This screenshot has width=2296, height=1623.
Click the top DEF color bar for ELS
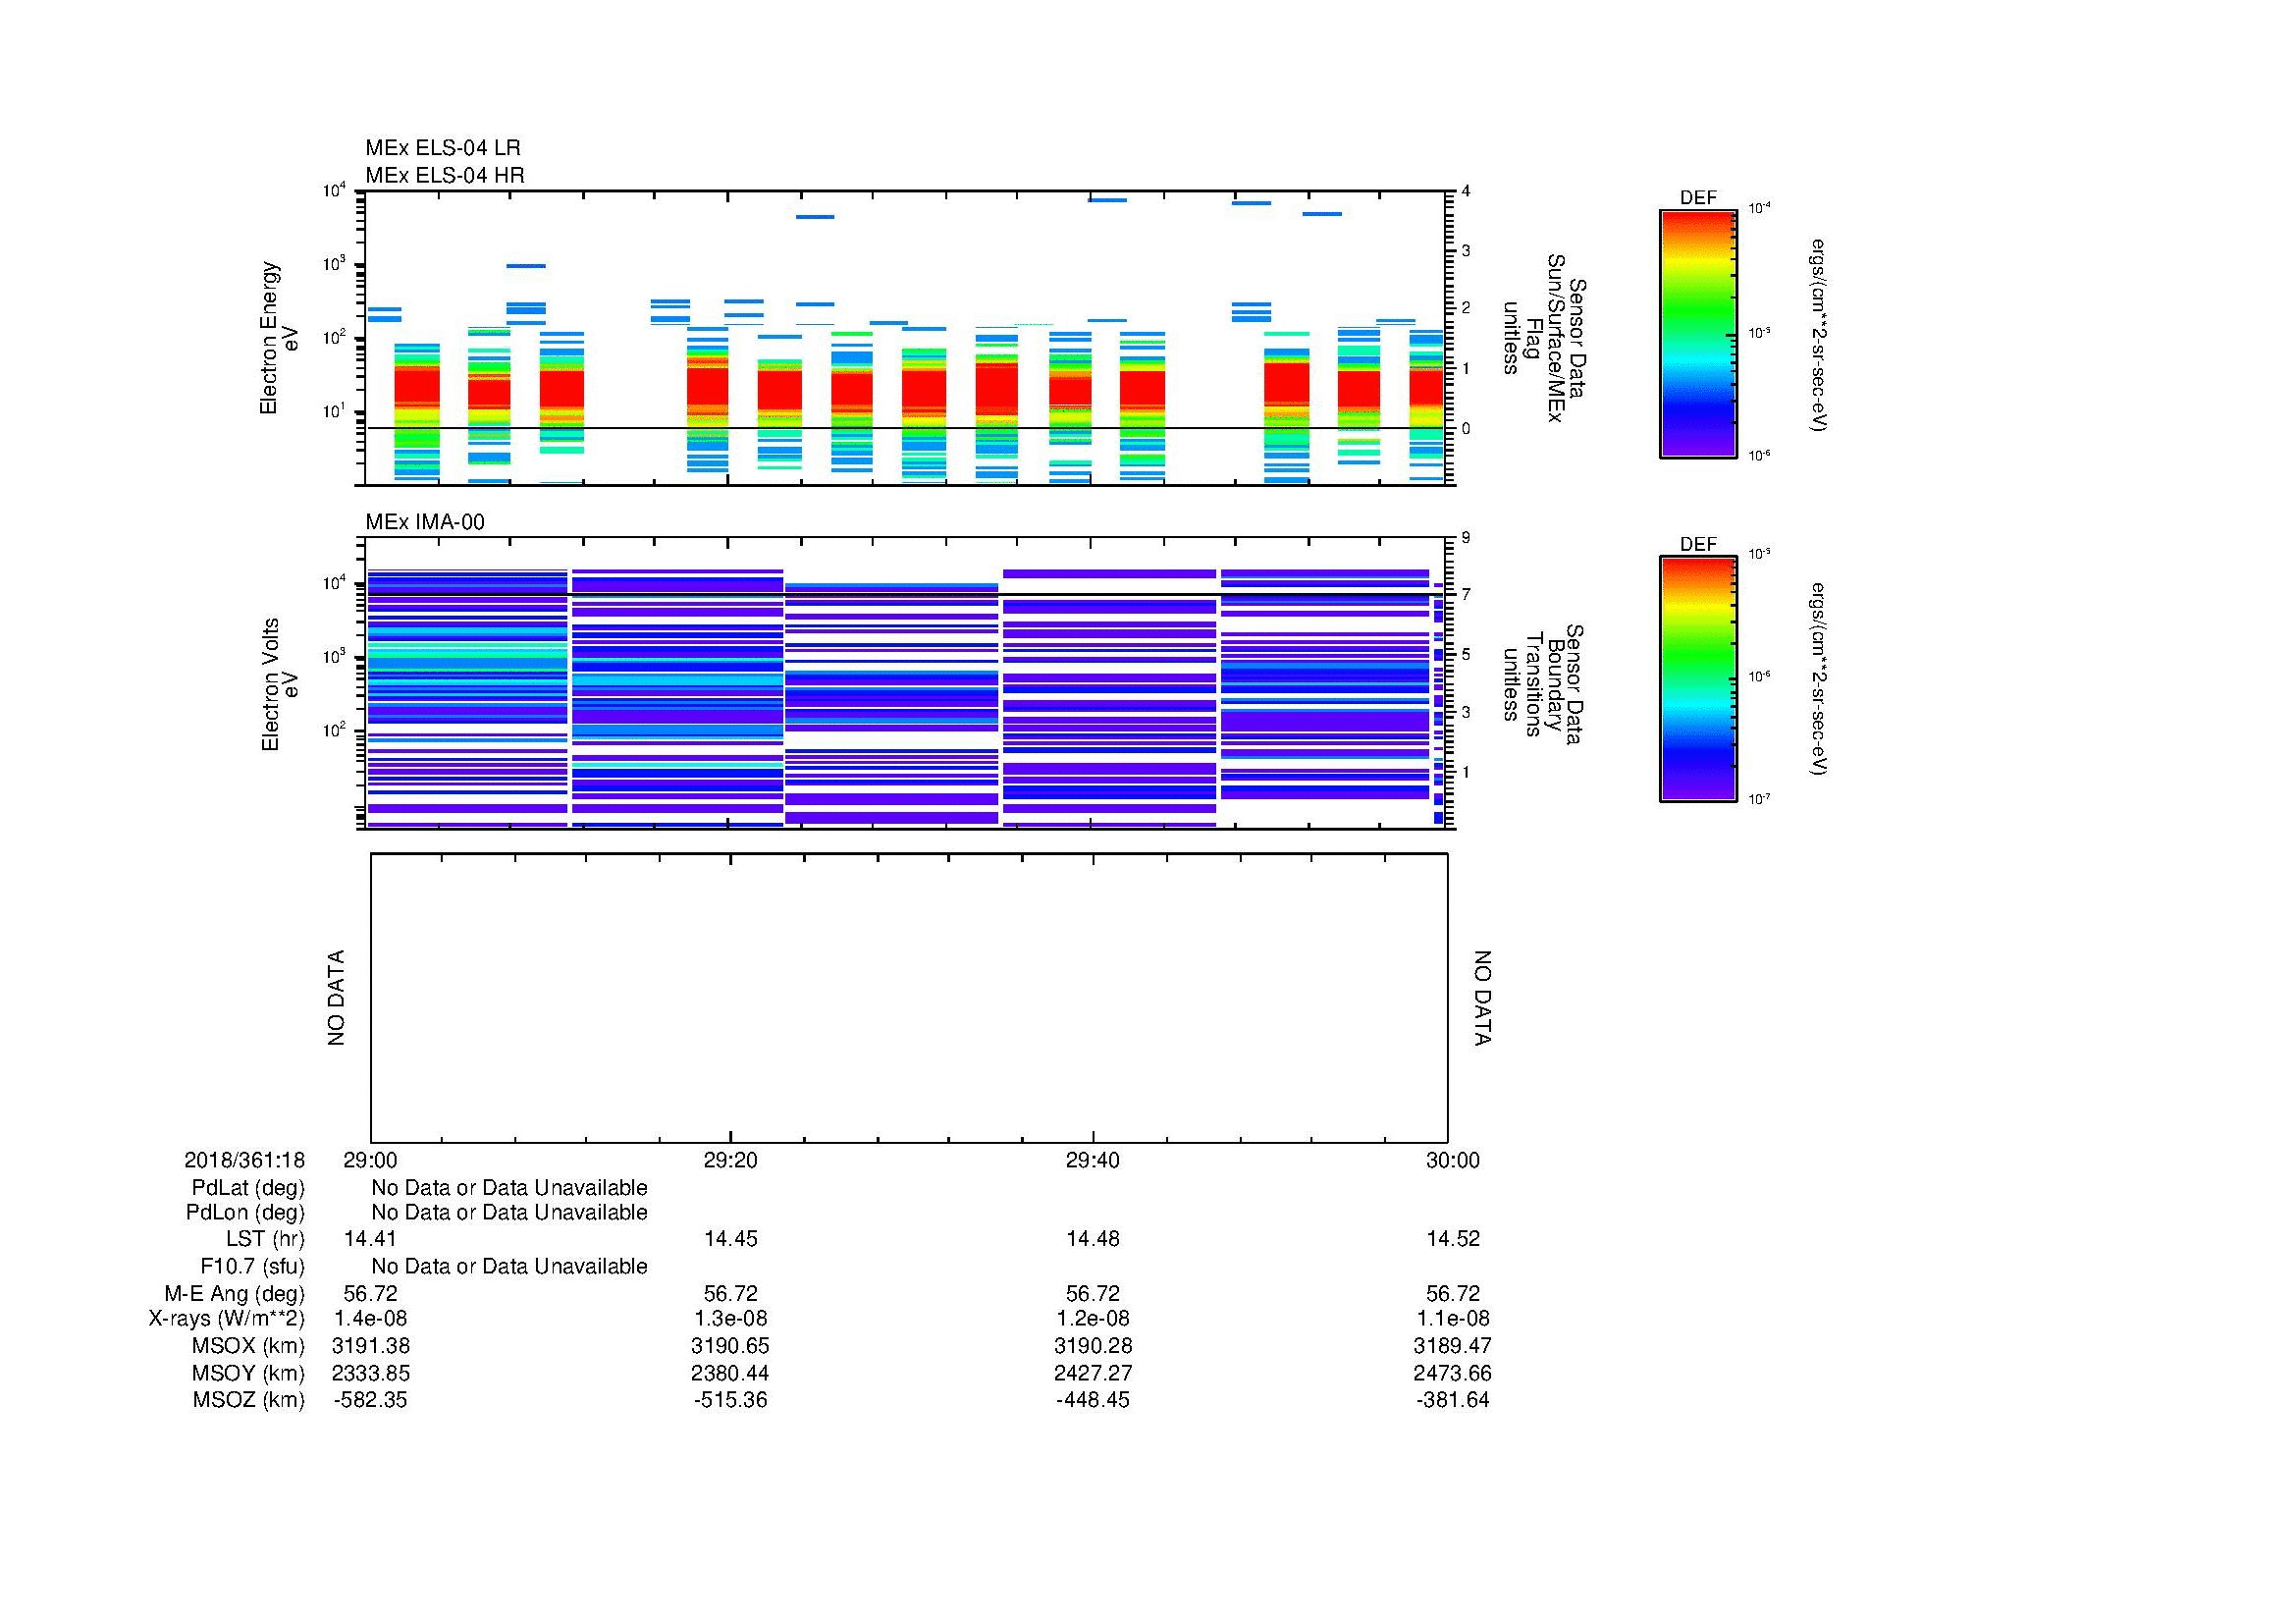(1697, 334)
